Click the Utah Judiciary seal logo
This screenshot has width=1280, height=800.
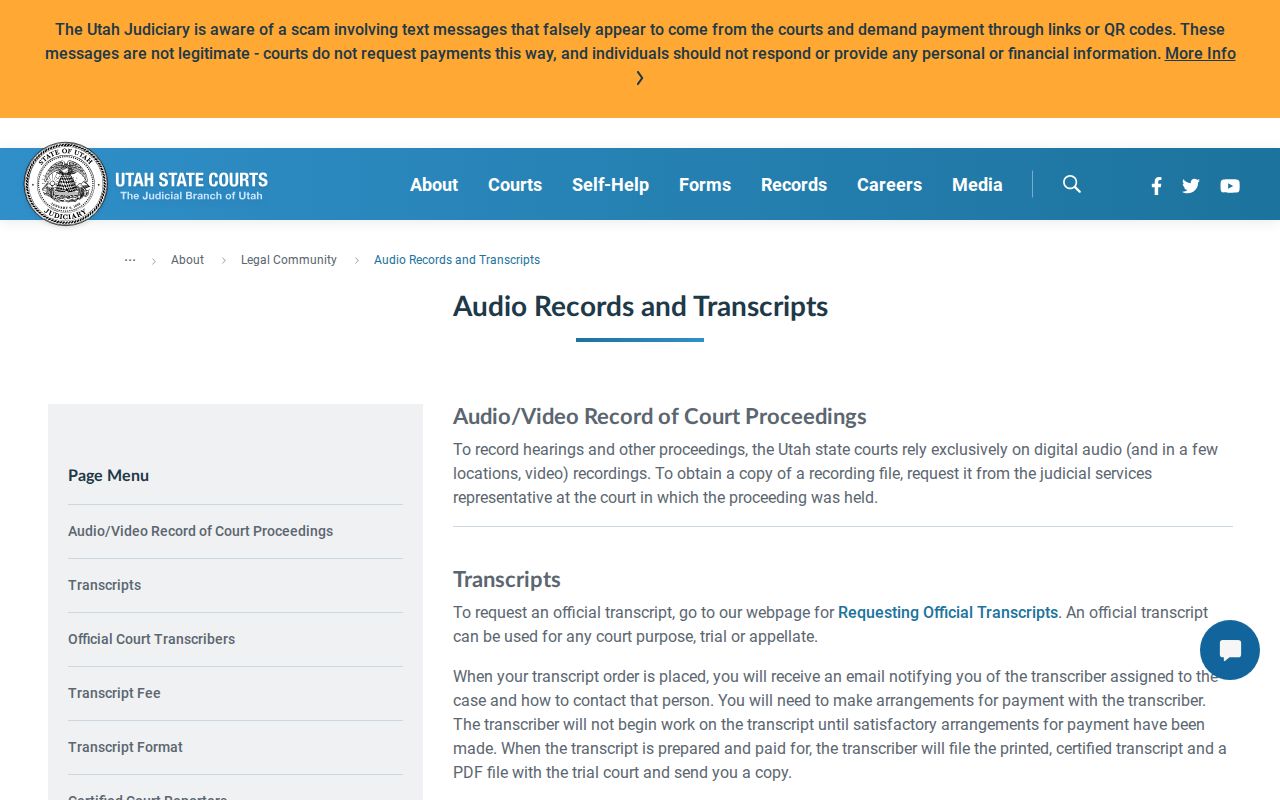click(x=66, y=184)
